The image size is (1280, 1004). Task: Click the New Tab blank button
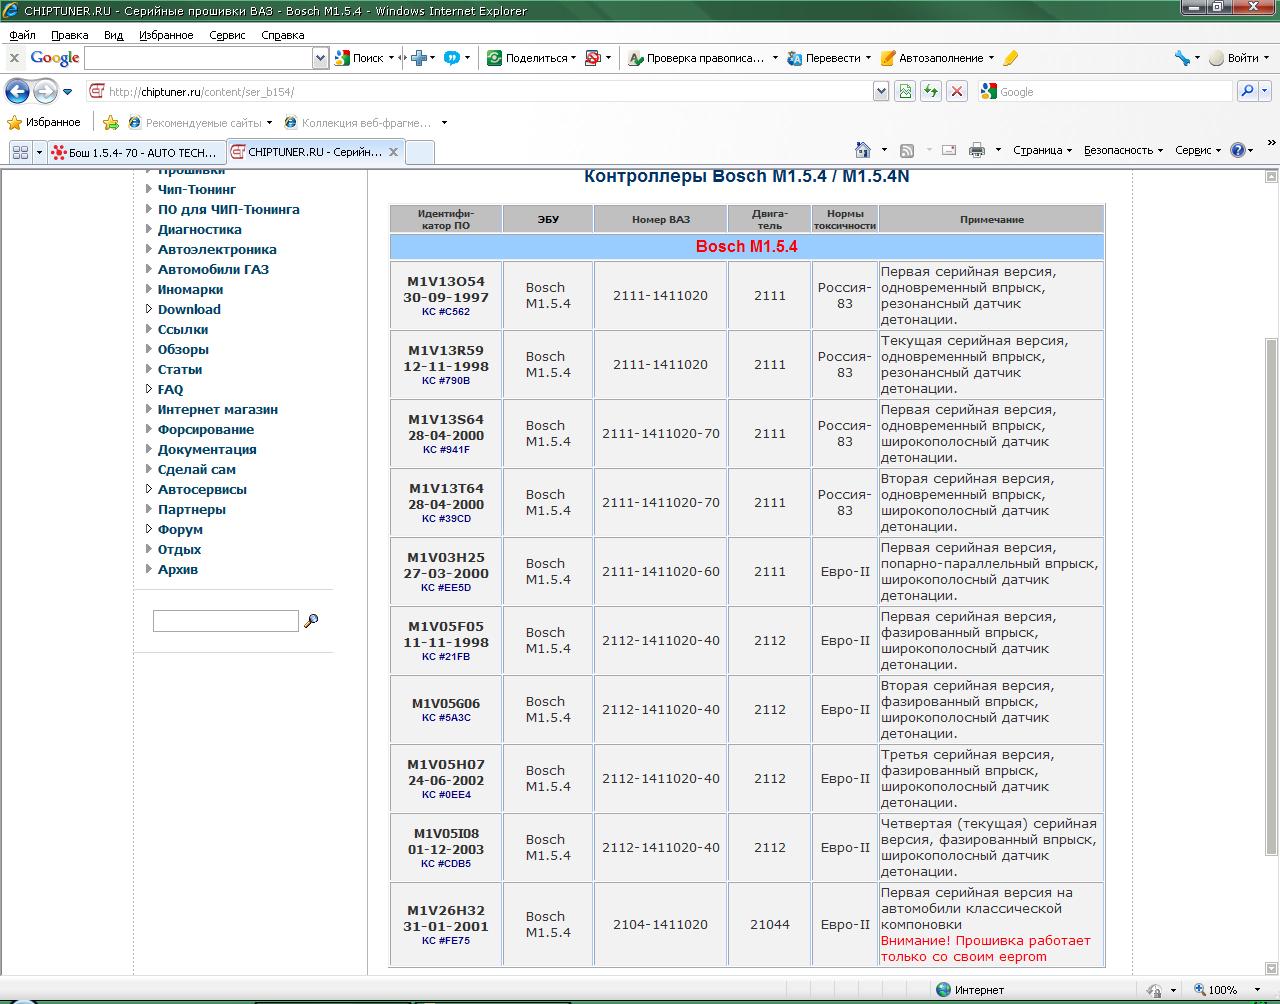coord(420,152)
